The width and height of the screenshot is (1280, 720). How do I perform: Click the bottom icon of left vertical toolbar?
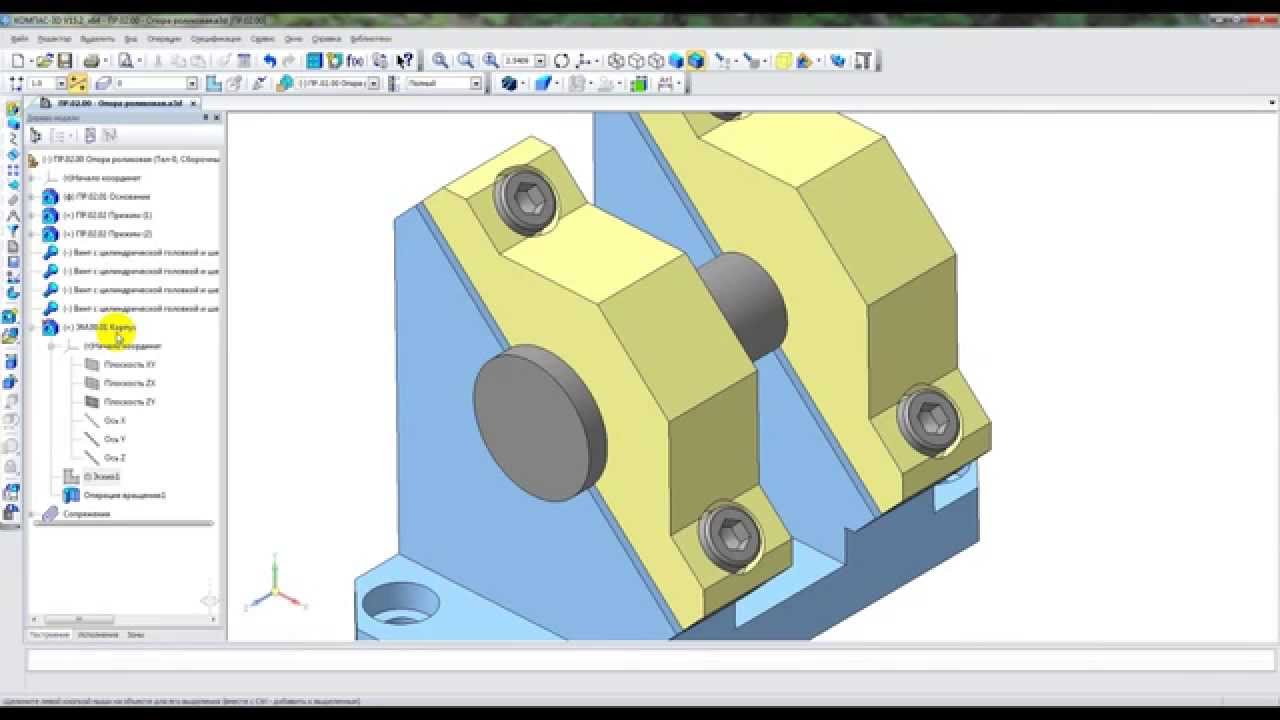13,512
